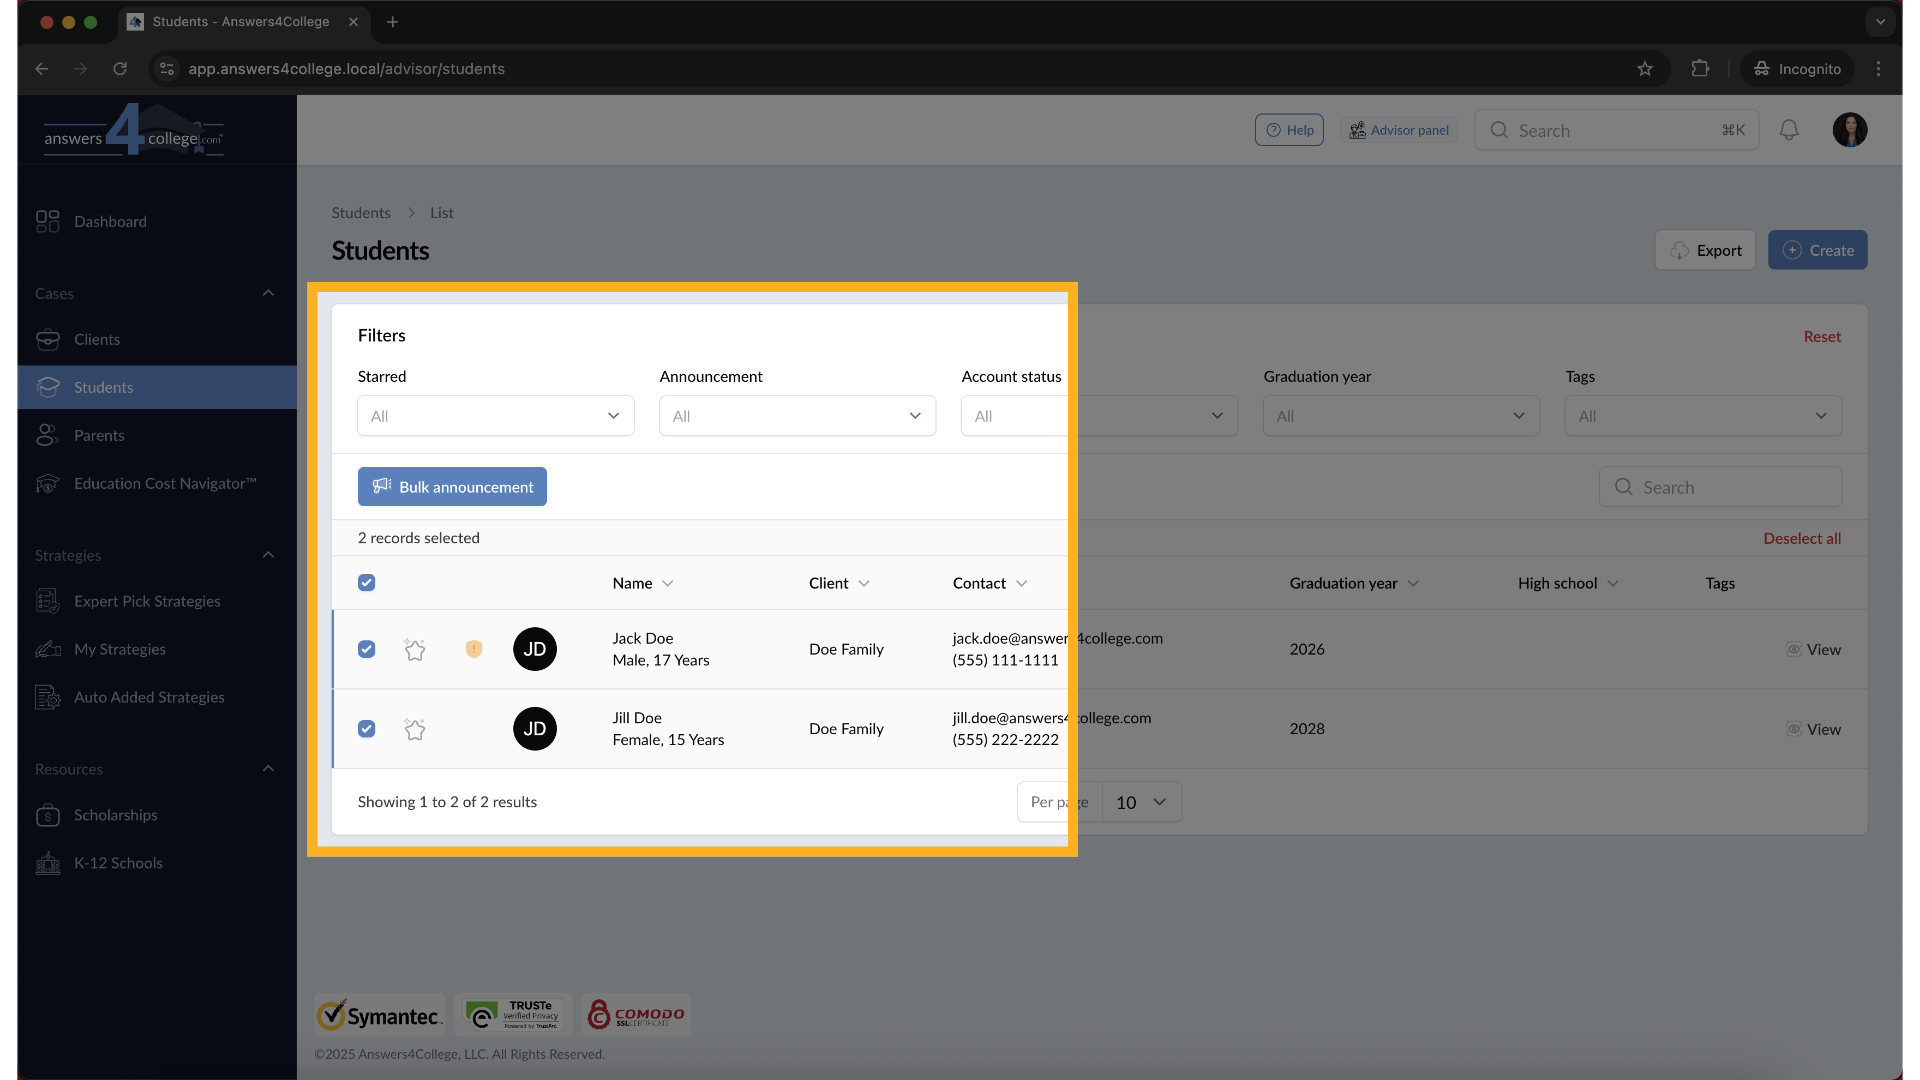The height and width of the screenshot is (1080, 1920).
Task: Open Expert Pick Strategies from the sidebar
Action: [x=147, y=601]
